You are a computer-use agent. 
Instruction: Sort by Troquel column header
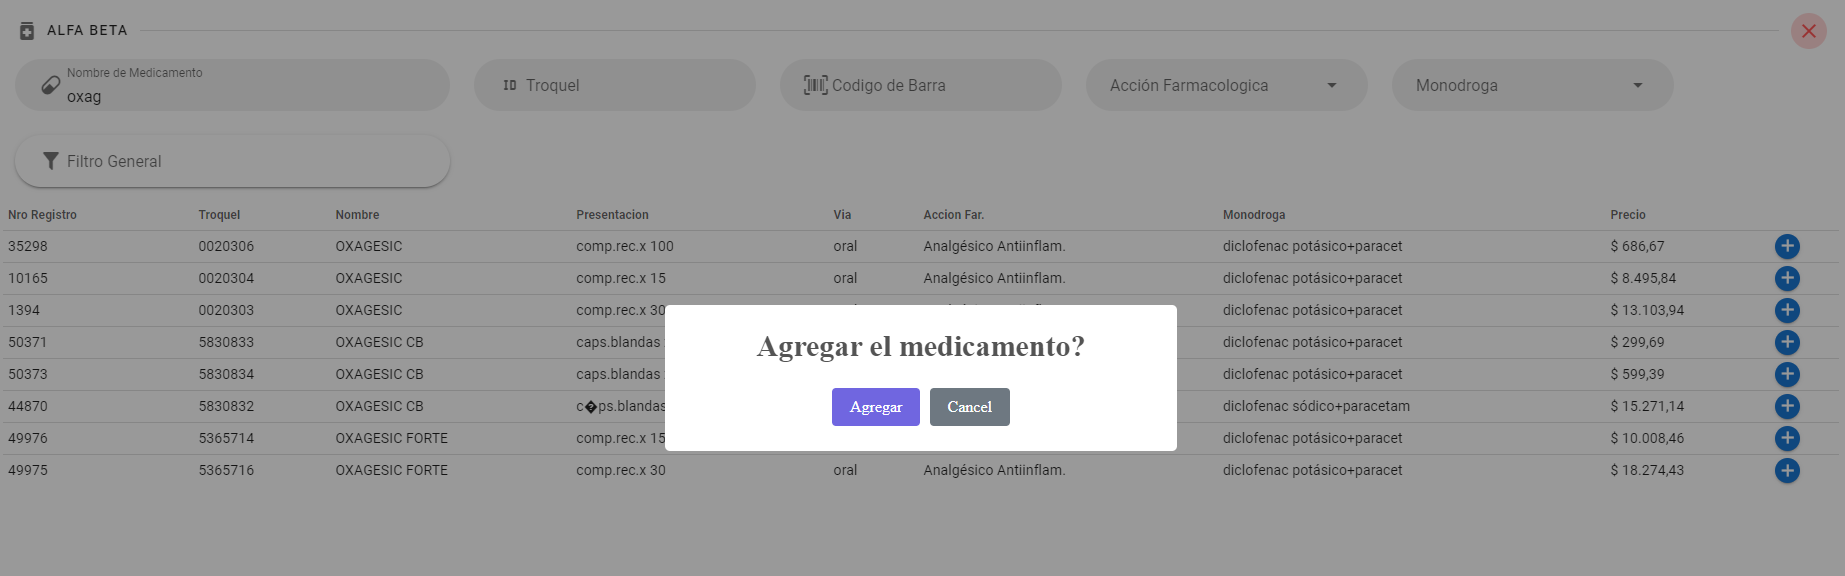pos(219,215)
